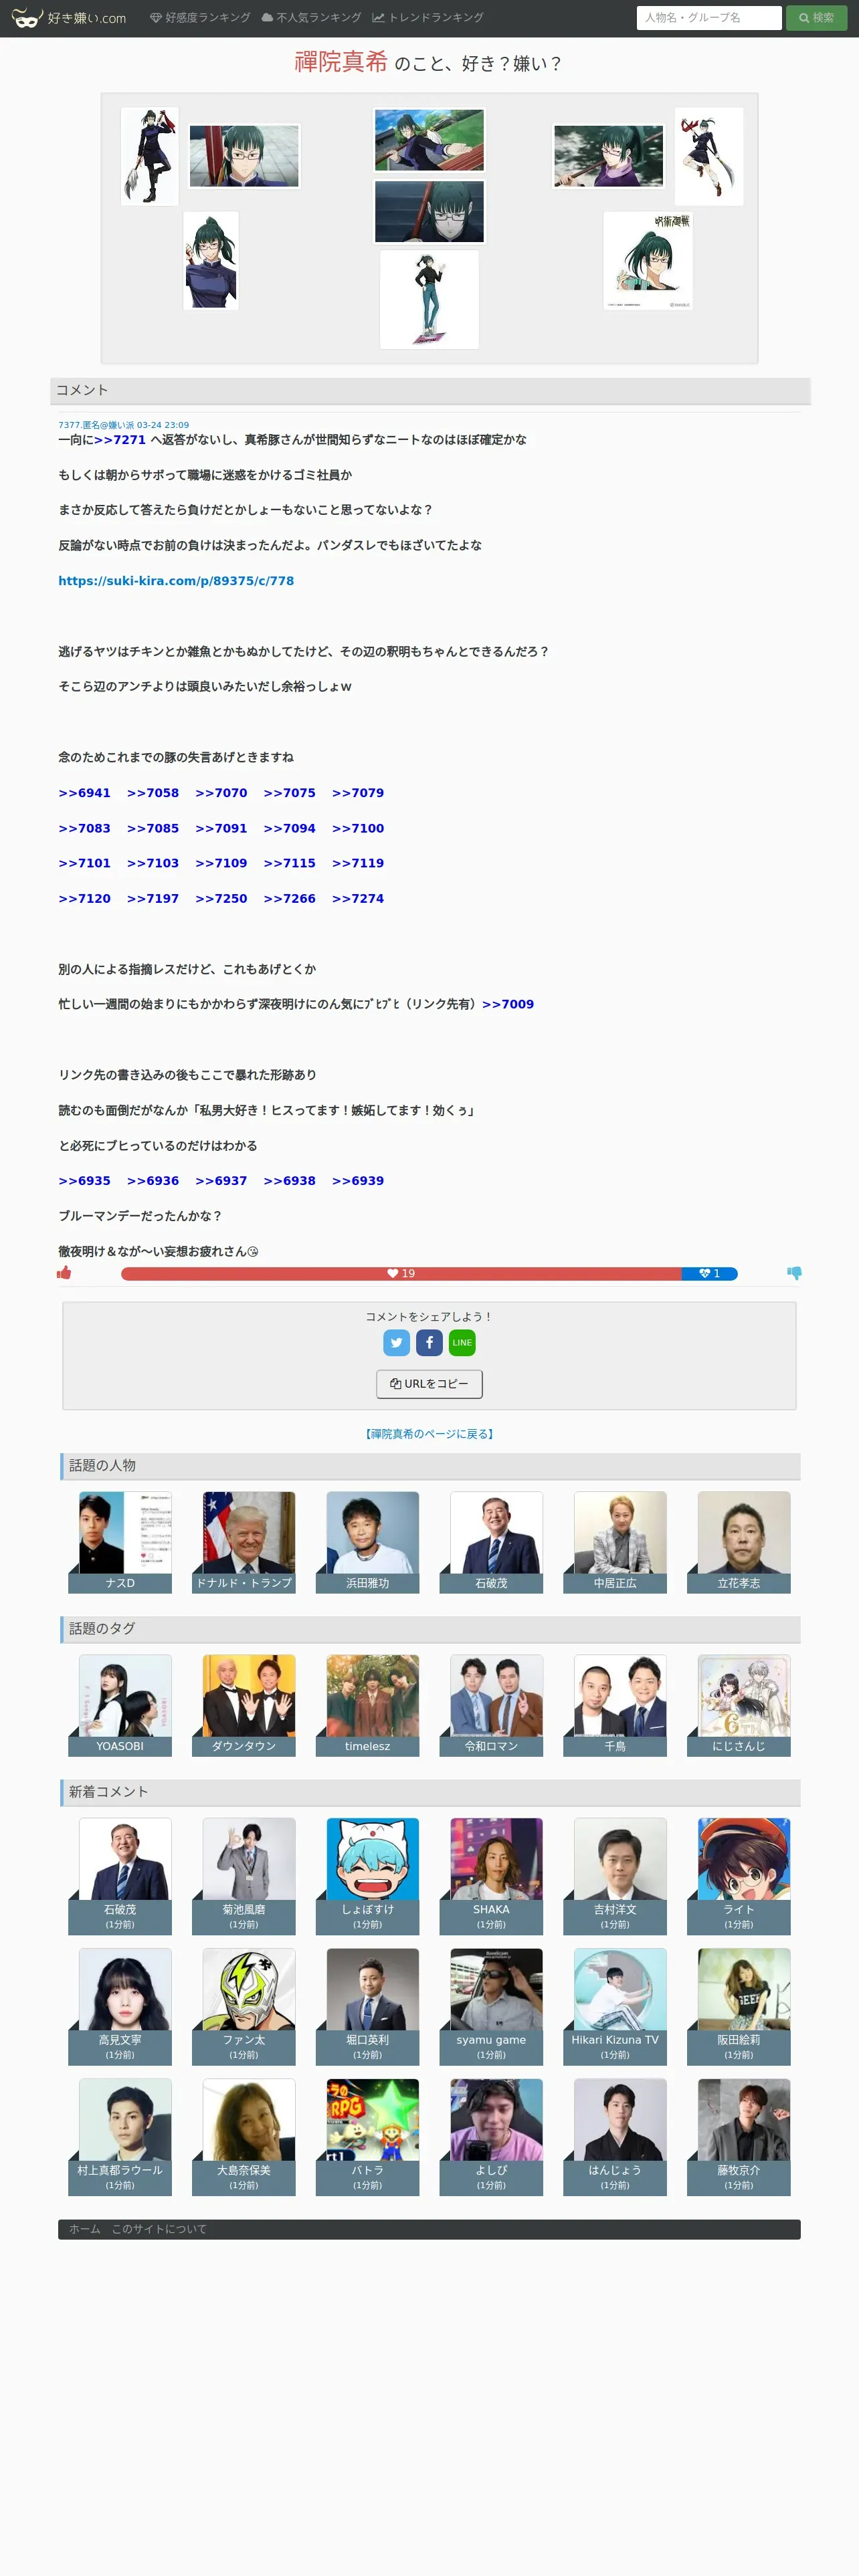The image size is (859, 2576).
Task: Click footer ホーム link
Action: click(85, 2229)
